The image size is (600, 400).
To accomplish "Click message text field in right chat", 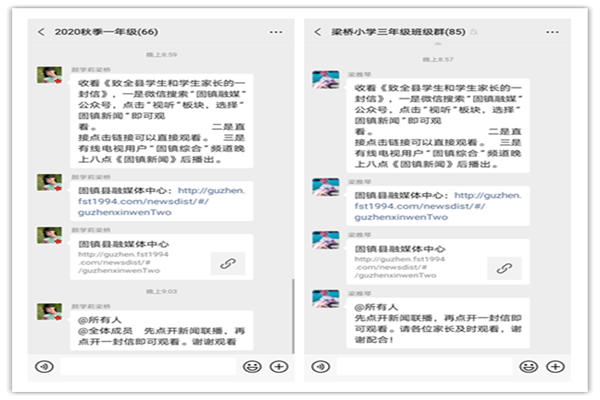I will [x=424, y=366].
